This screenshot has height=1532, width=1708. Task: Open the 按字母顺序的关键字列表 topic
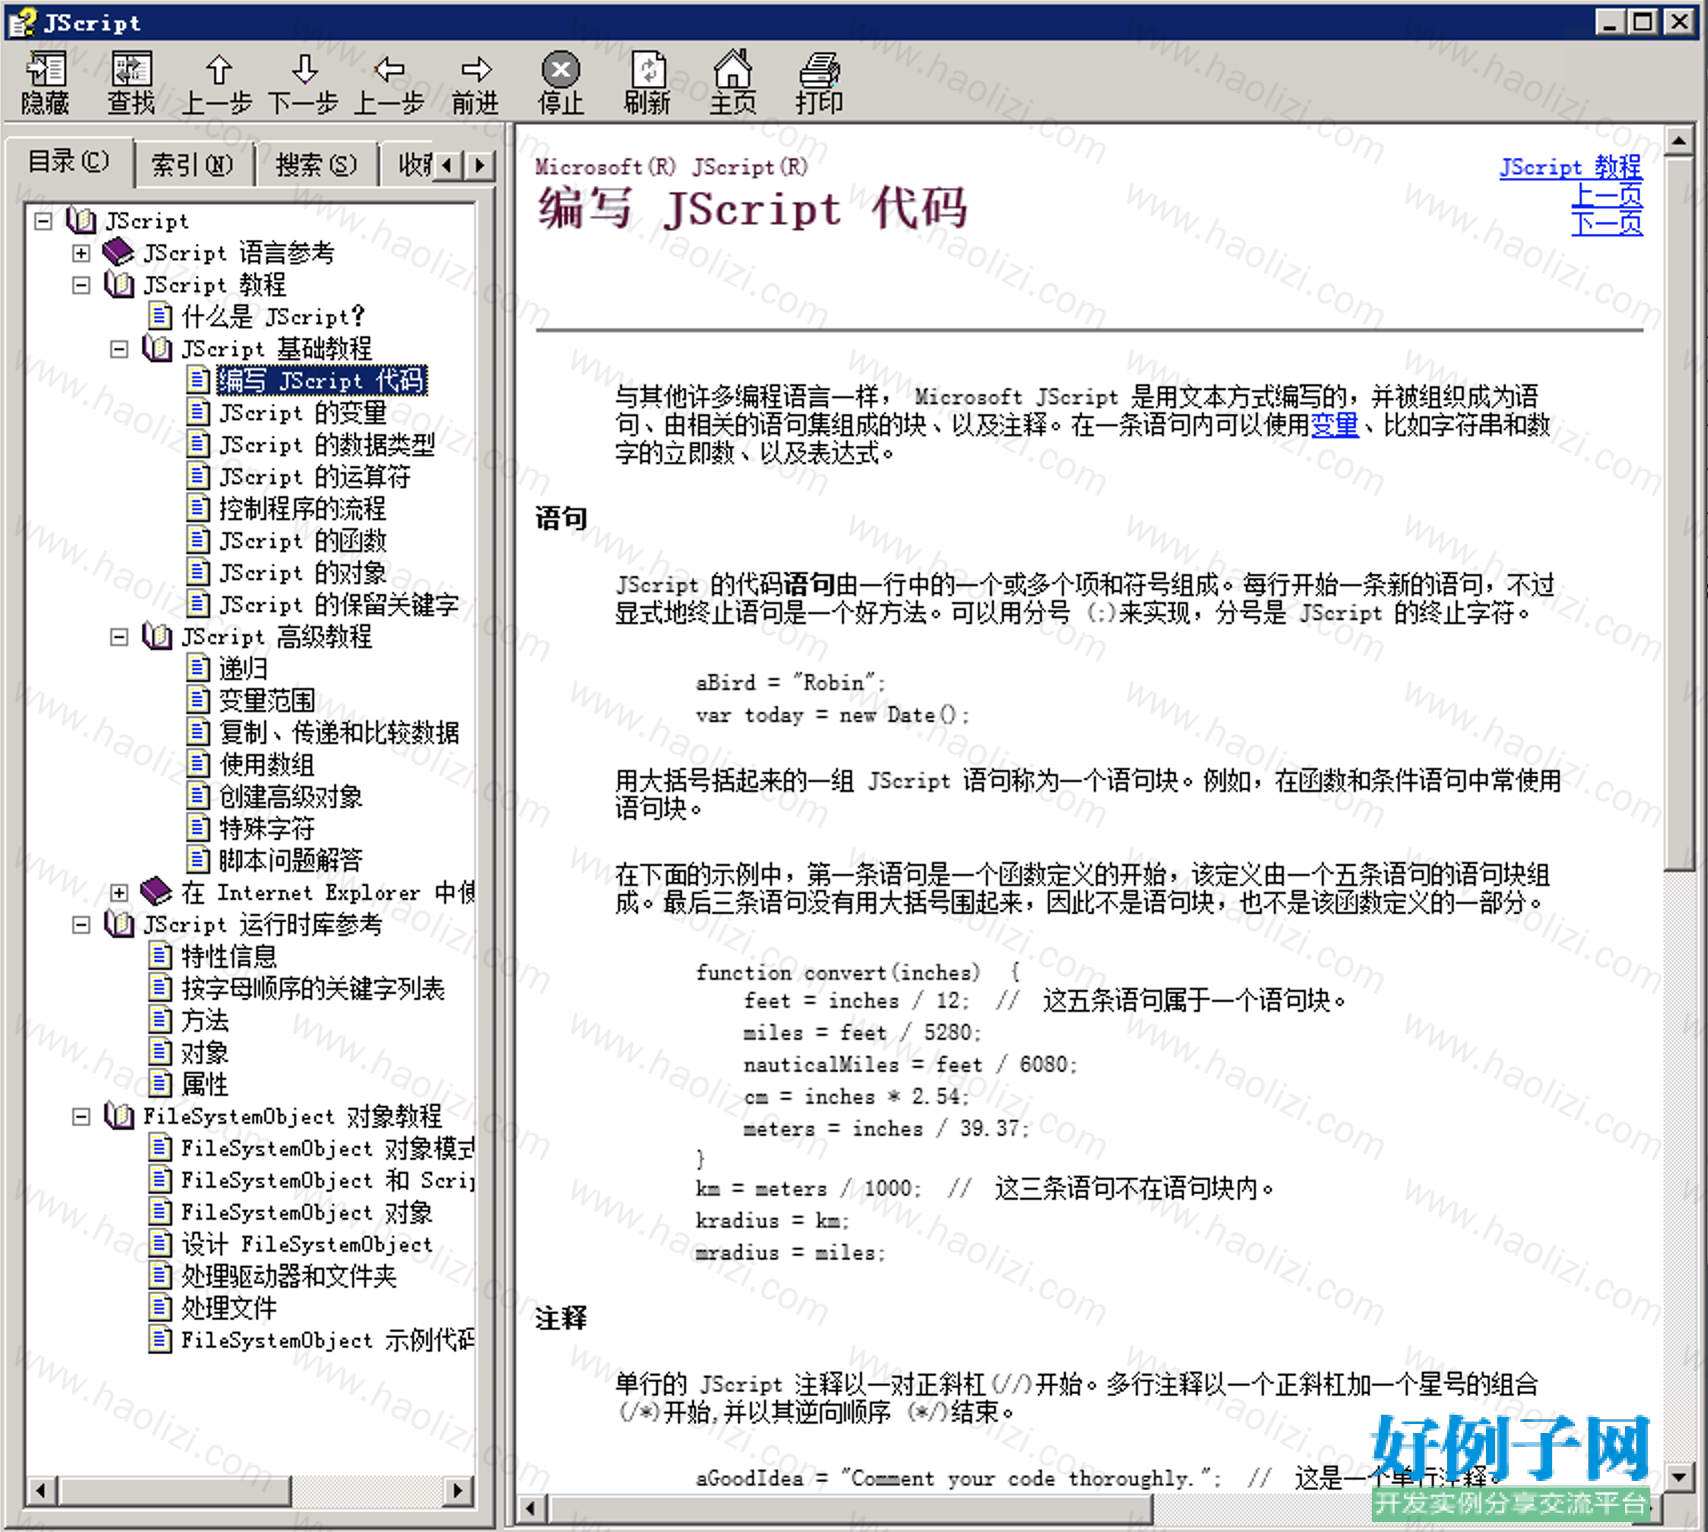tap(313, 988)
